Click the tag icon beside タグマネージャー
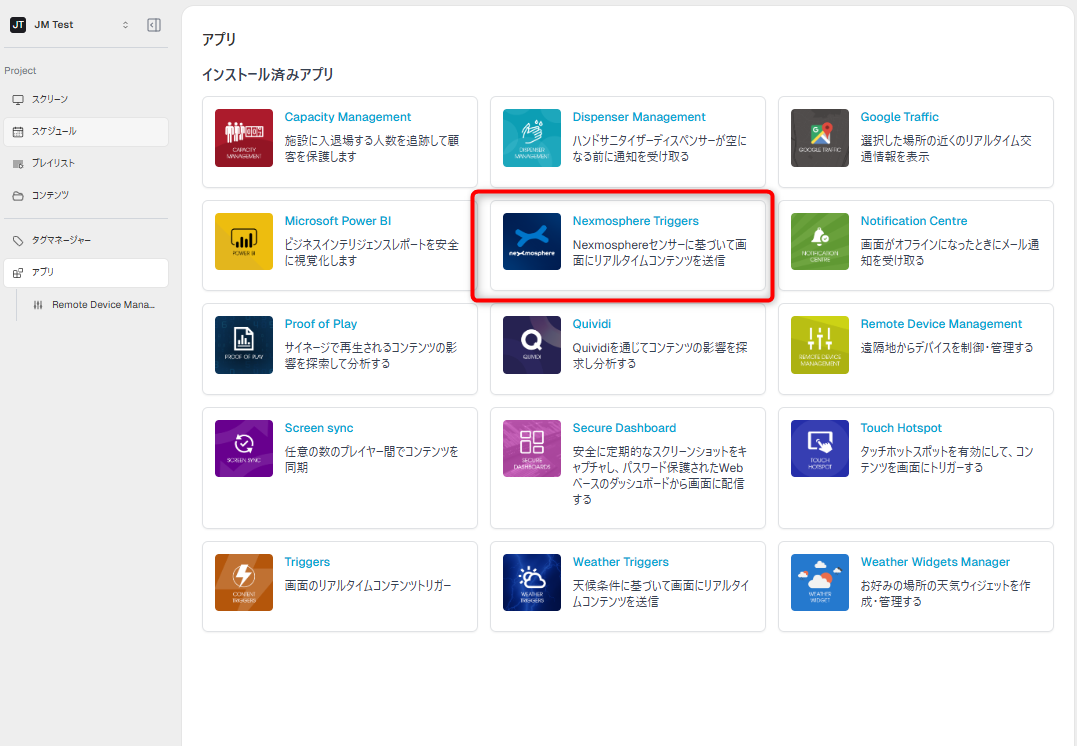Viewport: 1077px width, 746px height. coord(18,240)
